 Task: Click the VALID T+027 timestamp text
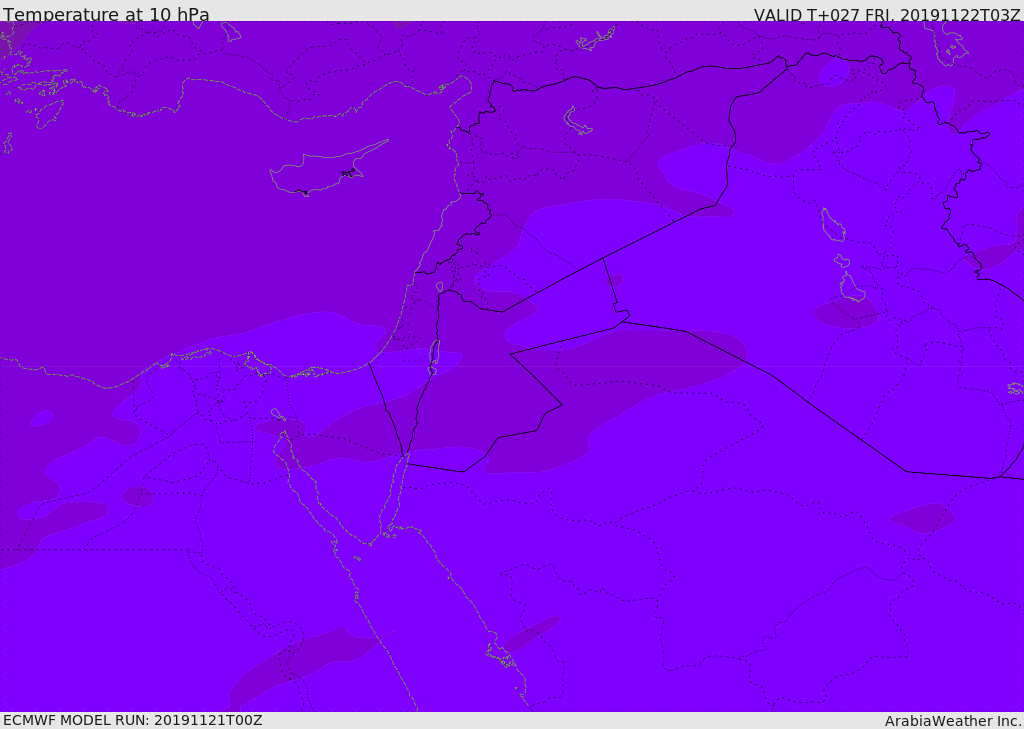[887, 15]
